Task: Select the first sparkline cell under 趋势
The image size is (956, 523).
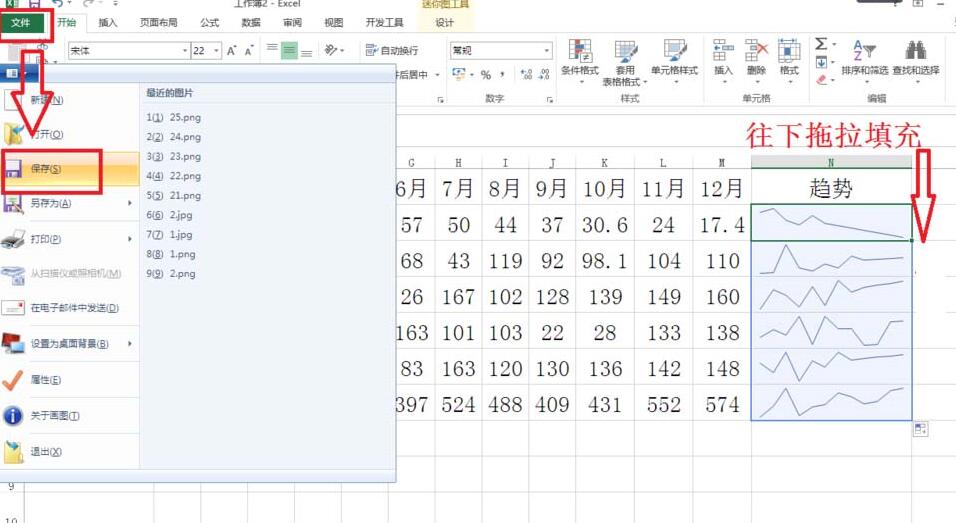Action: tap(830, 223)
